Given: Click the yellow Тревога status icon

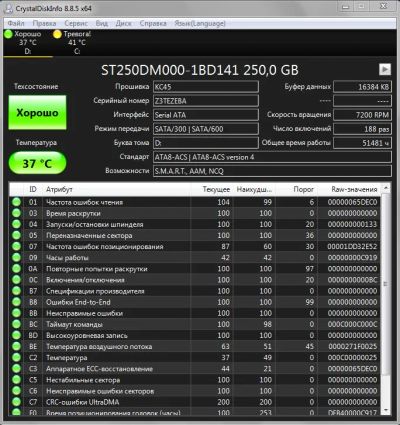Looking at the screenshot, I should pyautogui.click(x=57, y=34).
